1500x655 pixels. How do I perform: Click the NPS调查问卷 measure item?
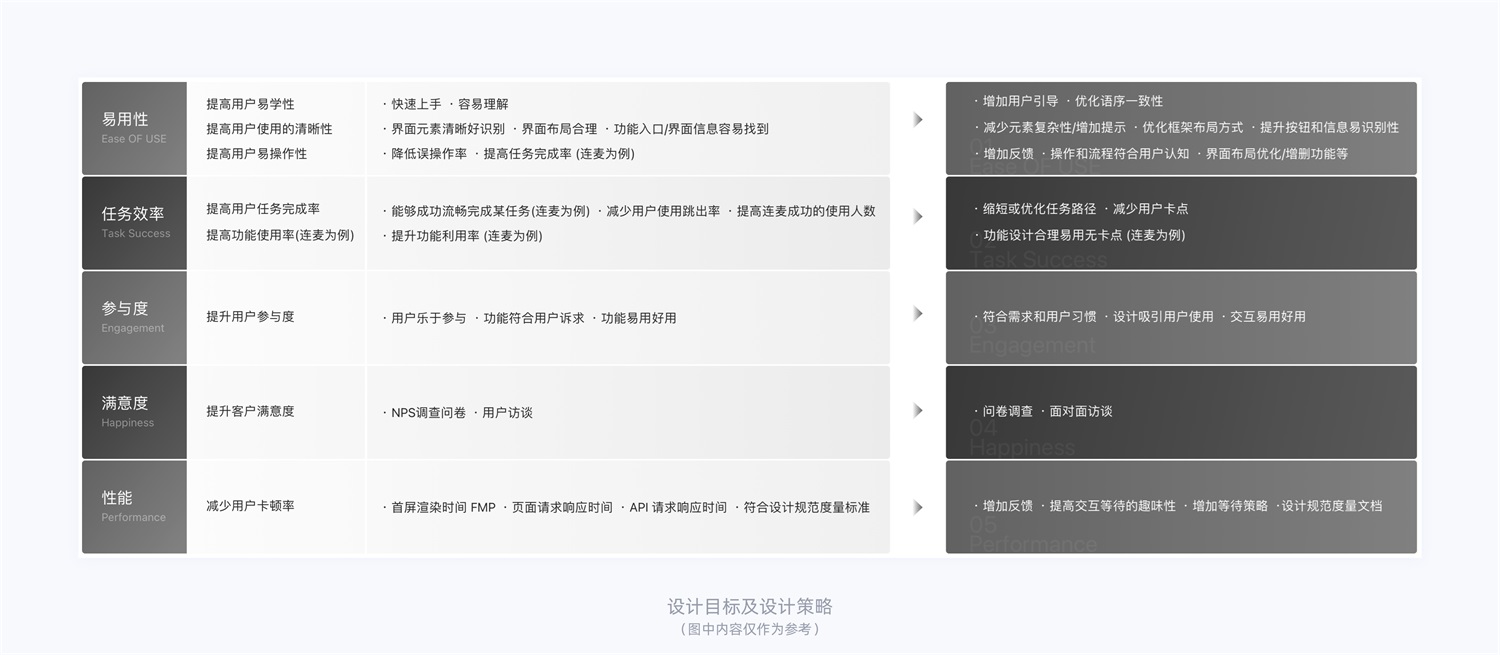(x=425, y=411)
